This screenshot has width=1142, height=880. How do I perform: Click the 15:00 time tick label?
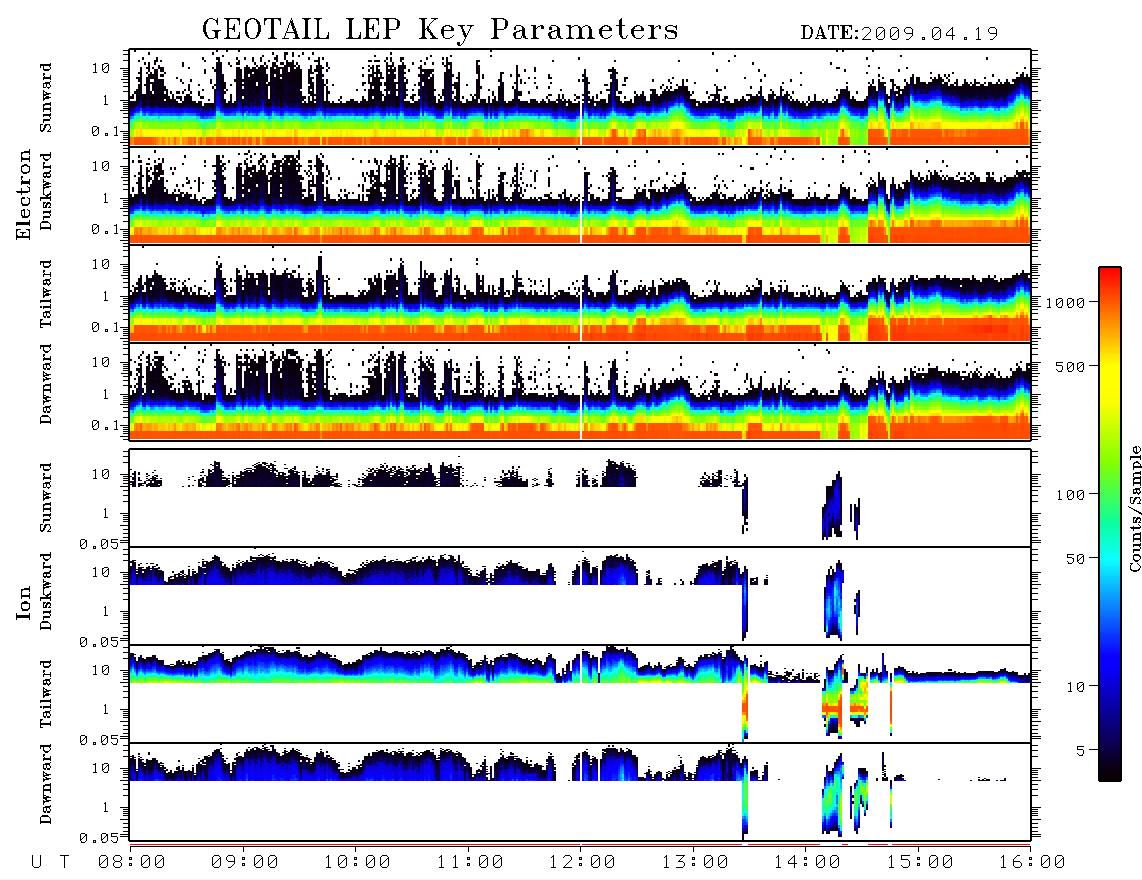(x=920, y=863)
